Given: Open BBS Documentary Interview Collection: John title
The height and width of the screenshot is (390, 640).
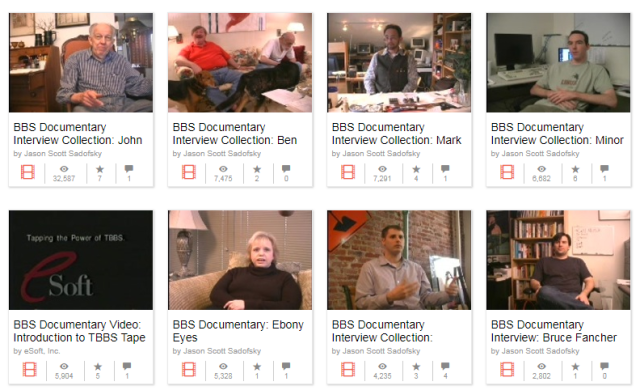Looking at the screenshot, I should pyautogui.click(x=78, y=133).
